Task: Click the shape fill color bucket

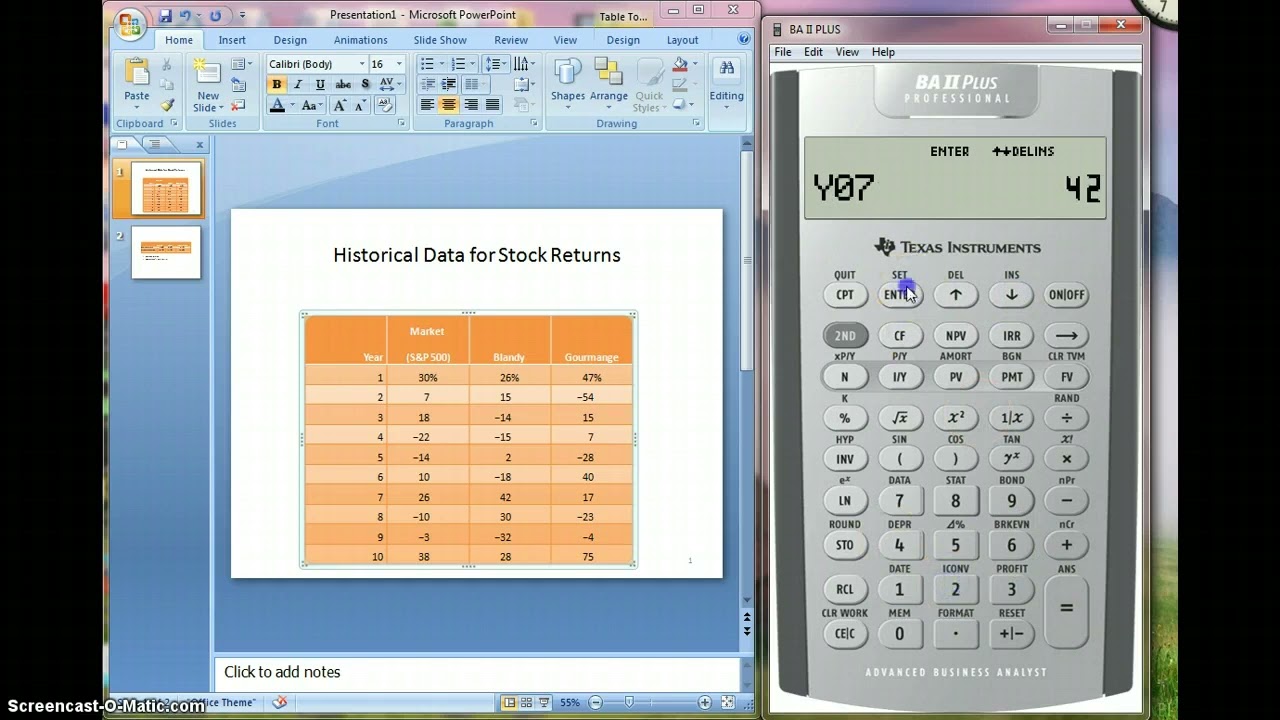Action: (680, 66)
